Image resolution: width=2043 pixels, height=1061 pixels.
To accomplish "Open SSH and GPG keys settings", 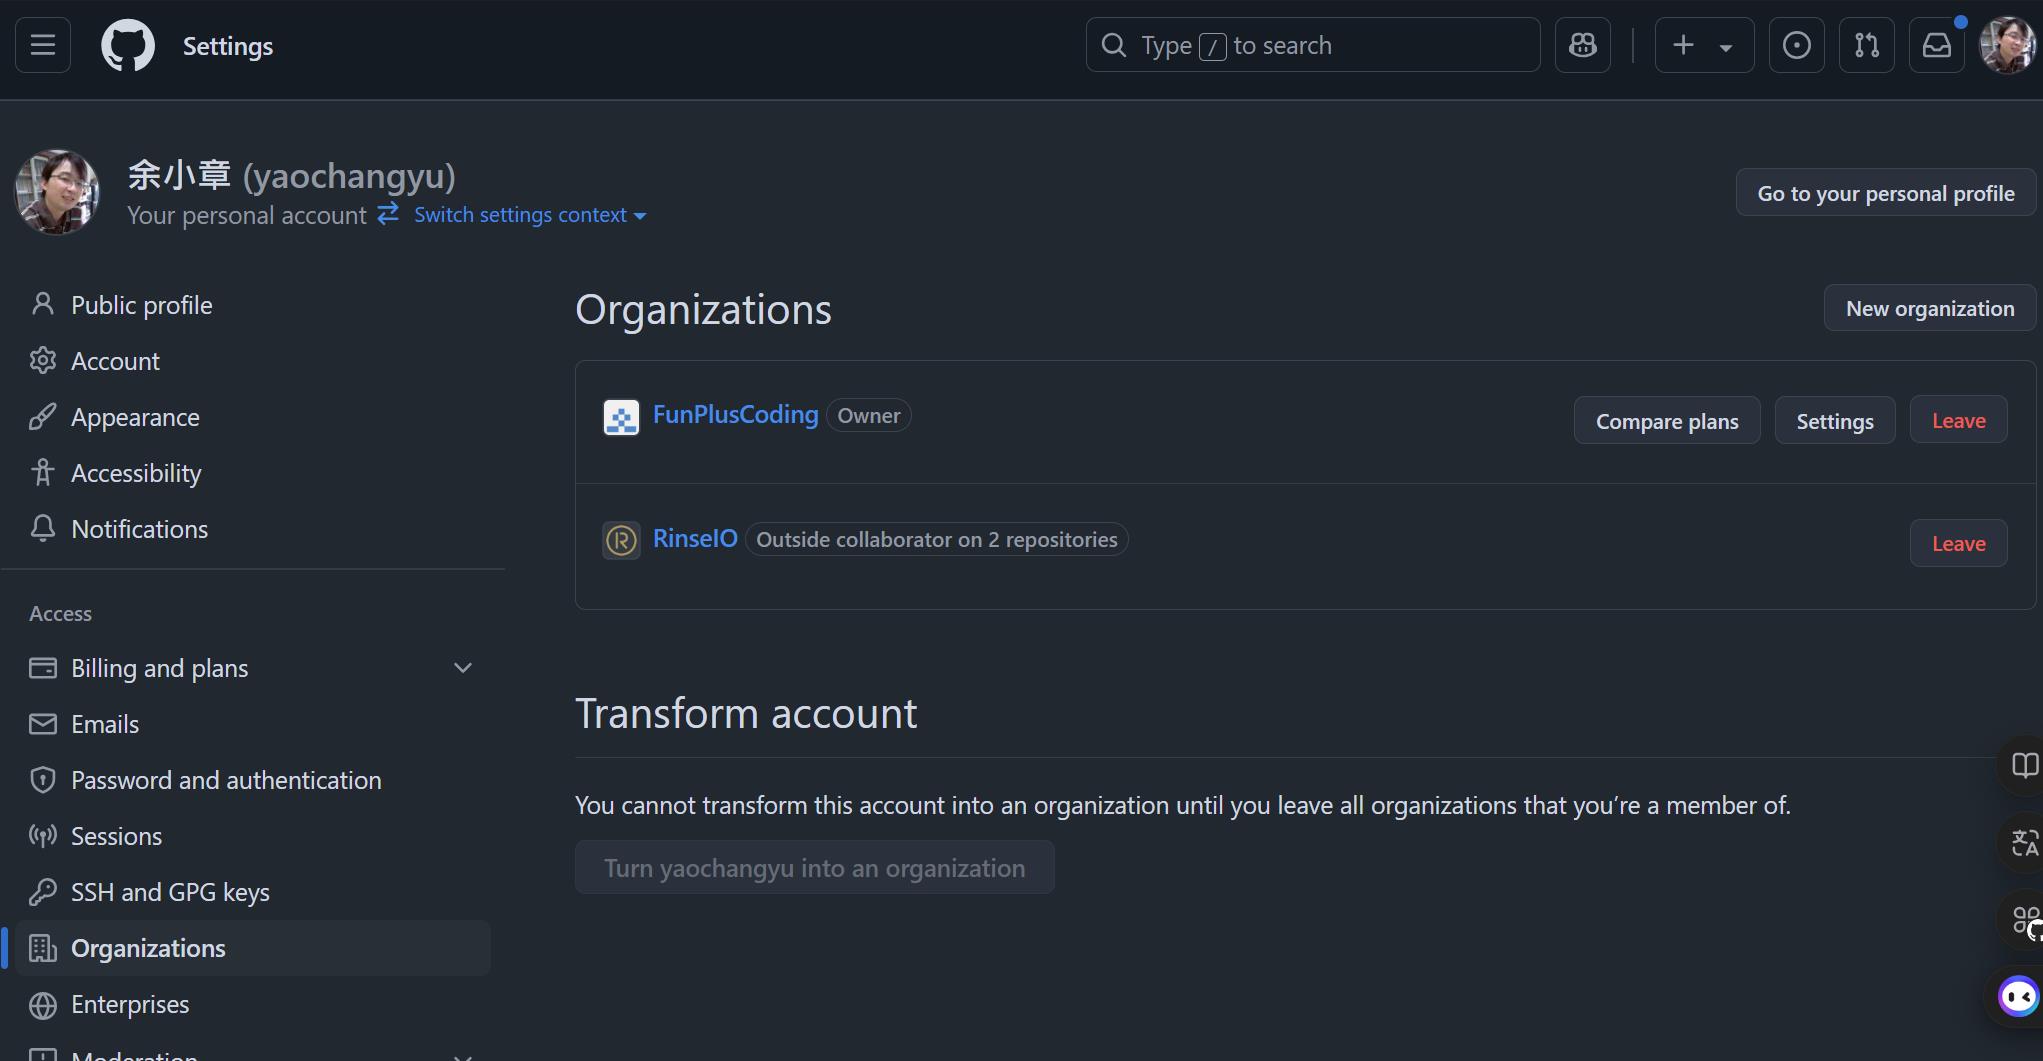I will tap(252, 892).
